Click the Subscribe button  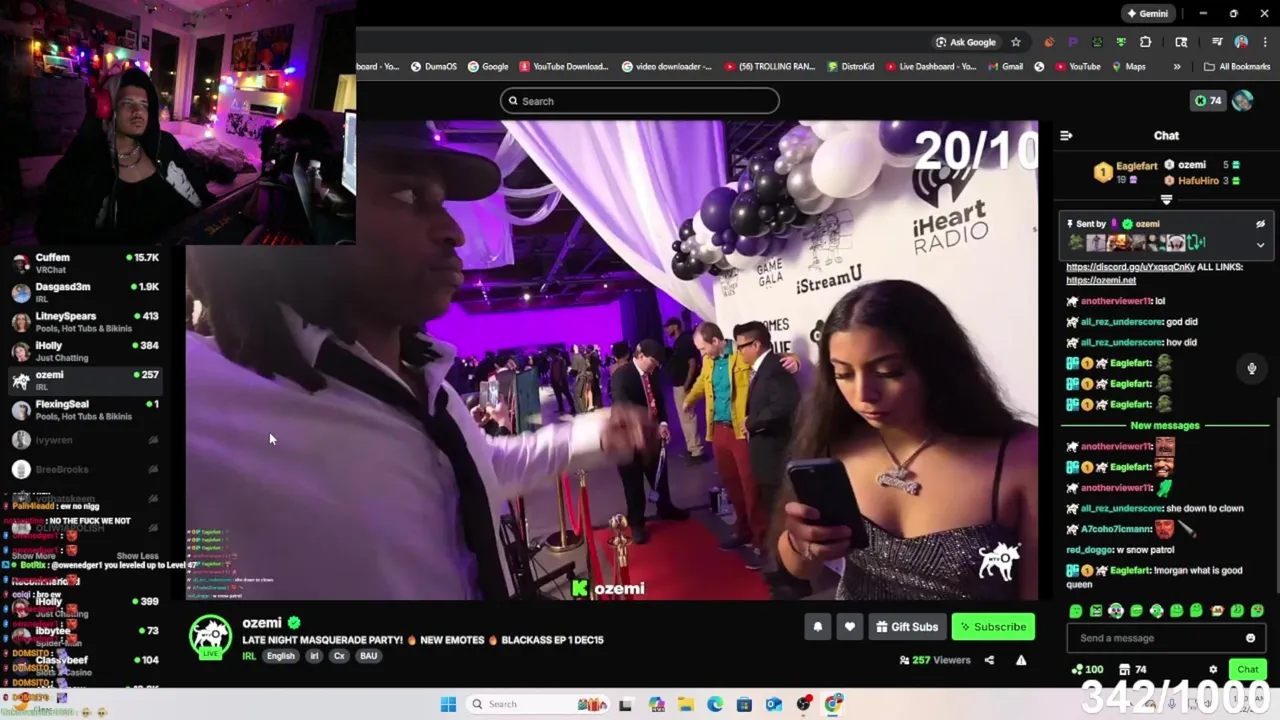point(993,627)
